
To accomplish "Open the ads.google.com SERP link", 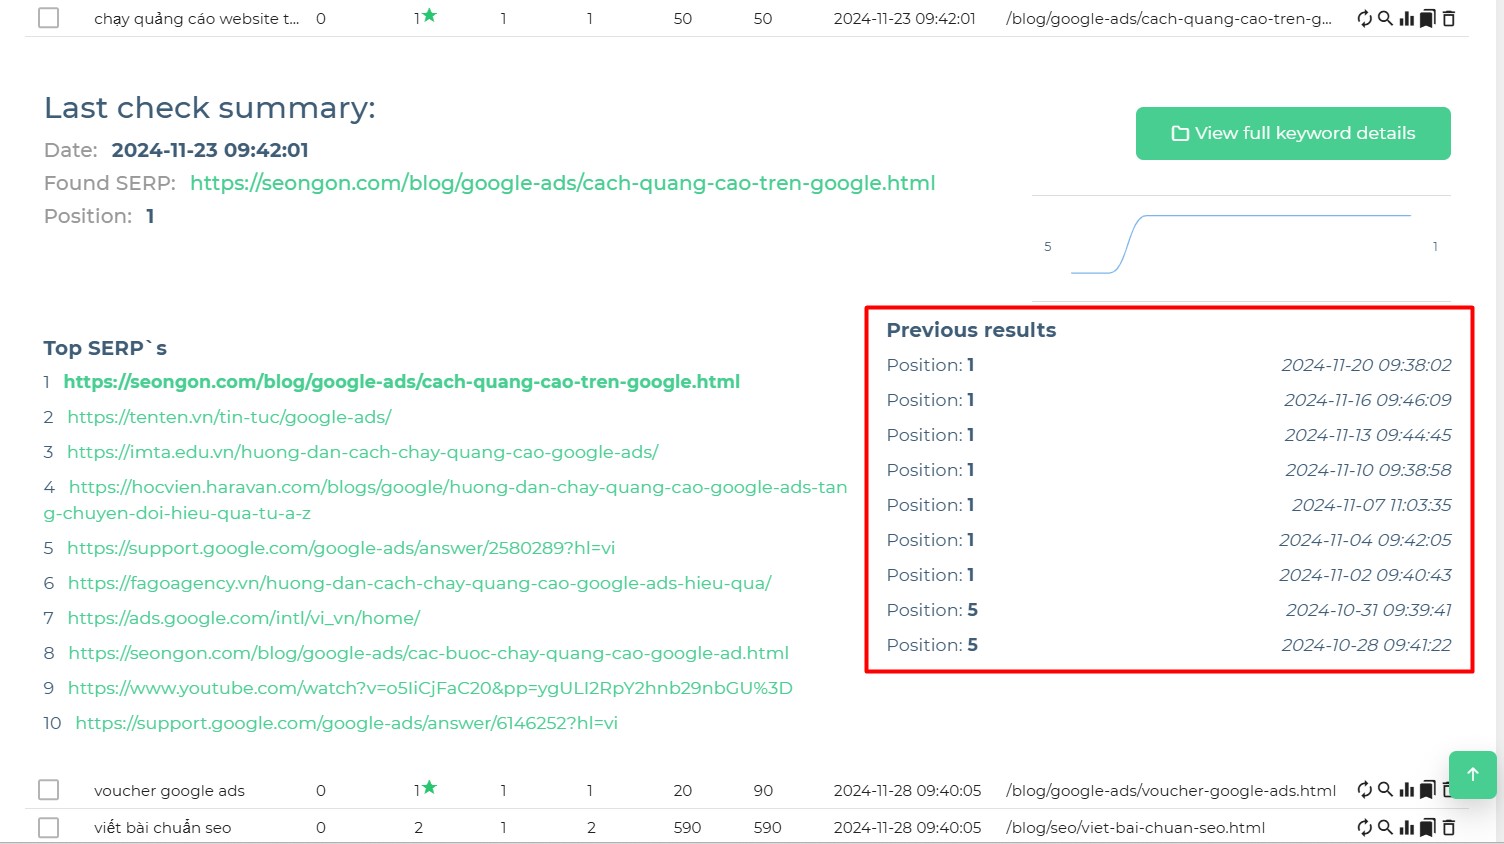I will 244,618.
